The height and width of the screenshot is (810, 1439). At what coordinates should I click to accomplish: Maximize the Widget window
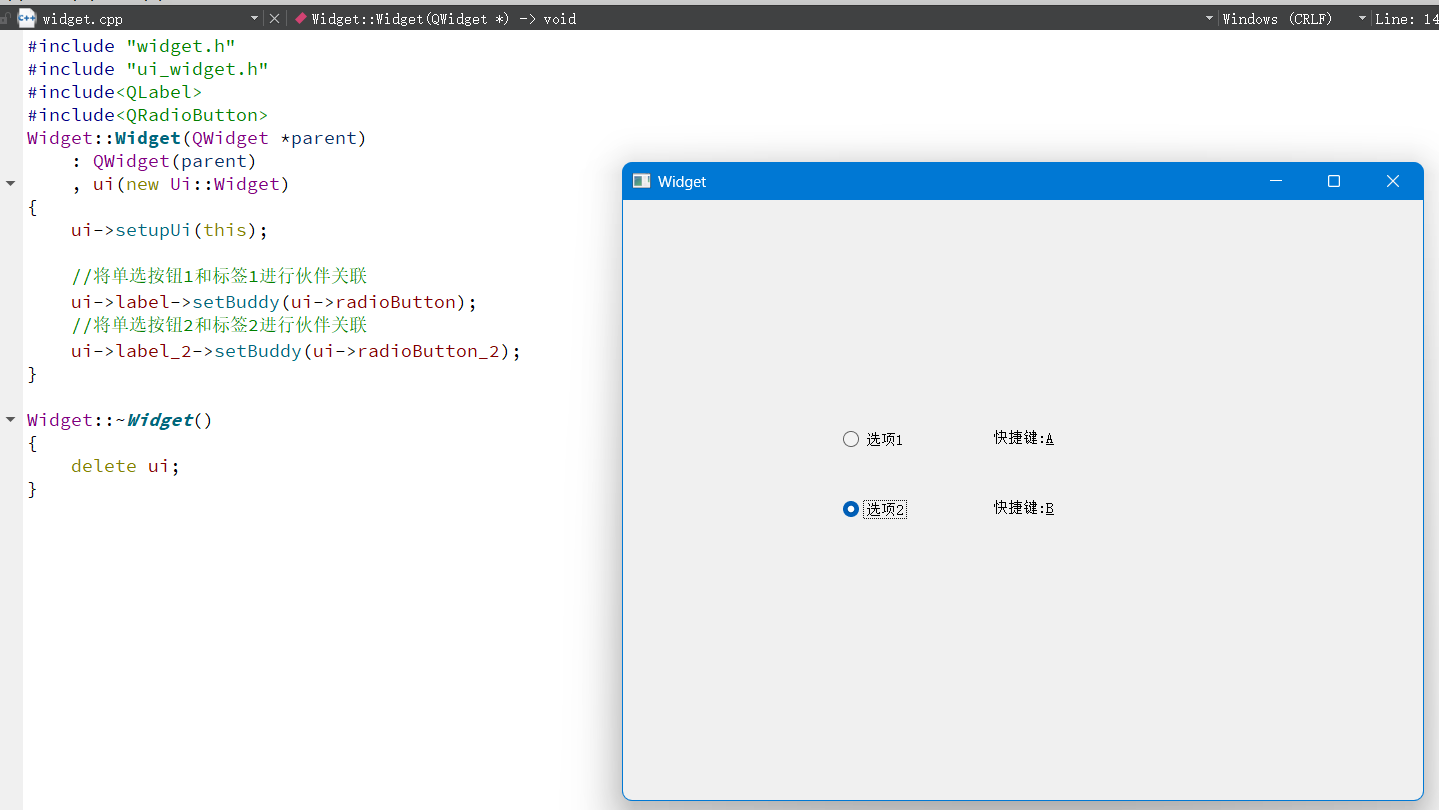tap(1333, 181)
